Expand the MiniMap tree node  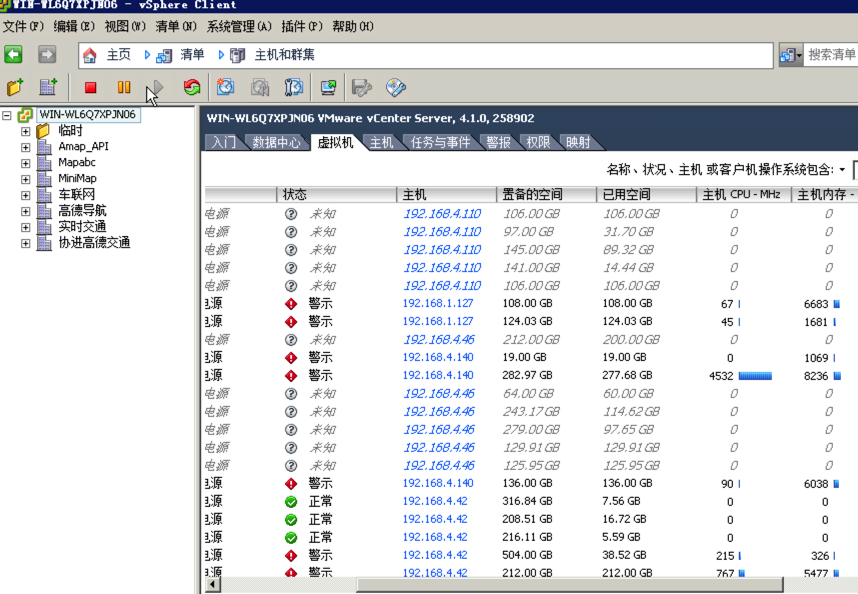click(x=25, y=179)
